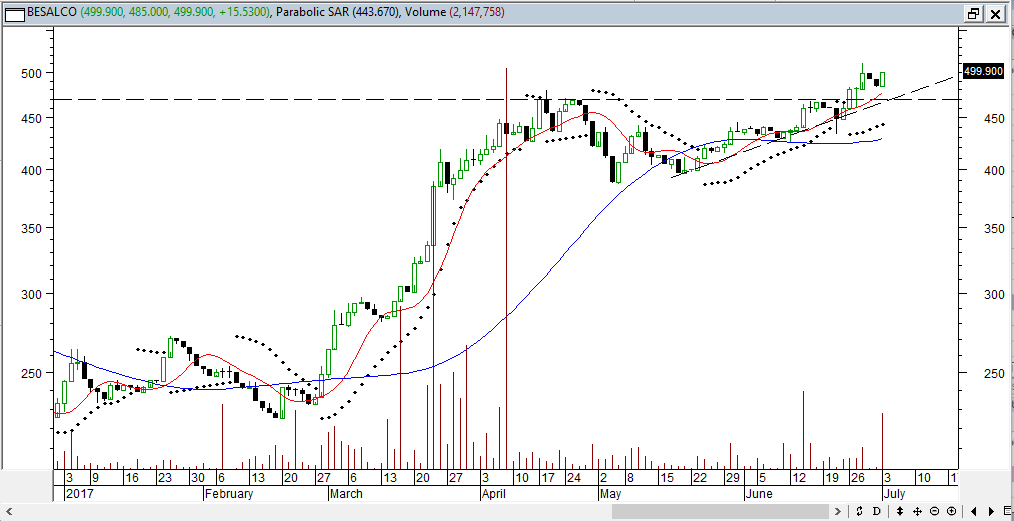Click the right triangle next navigation icon

point(991,511)
